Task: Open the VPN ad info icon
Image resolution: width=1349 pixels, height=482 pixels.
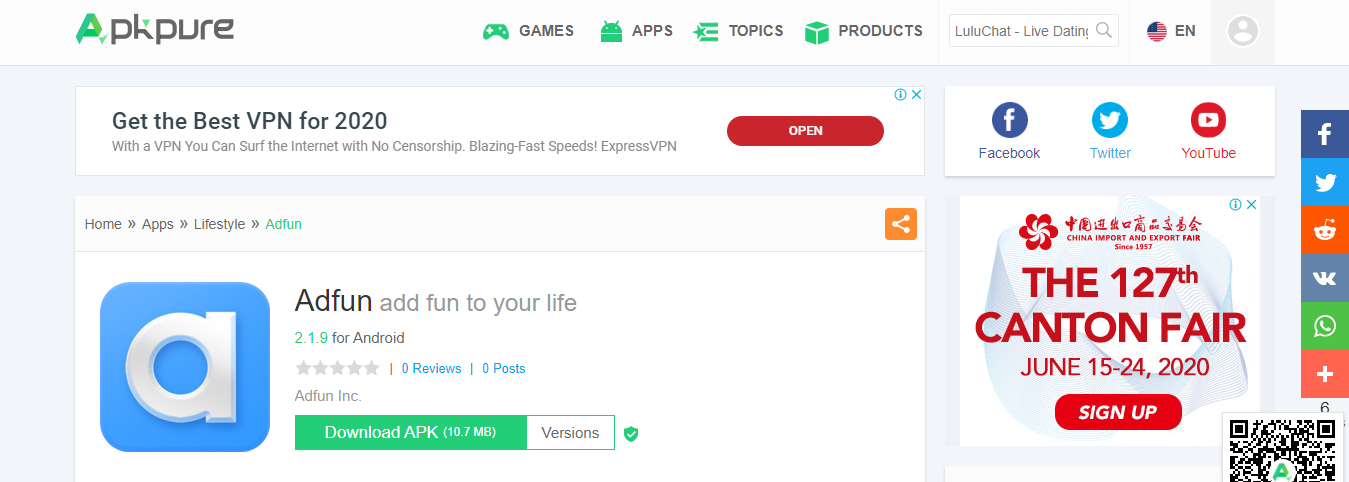Action: click(900, 95)
